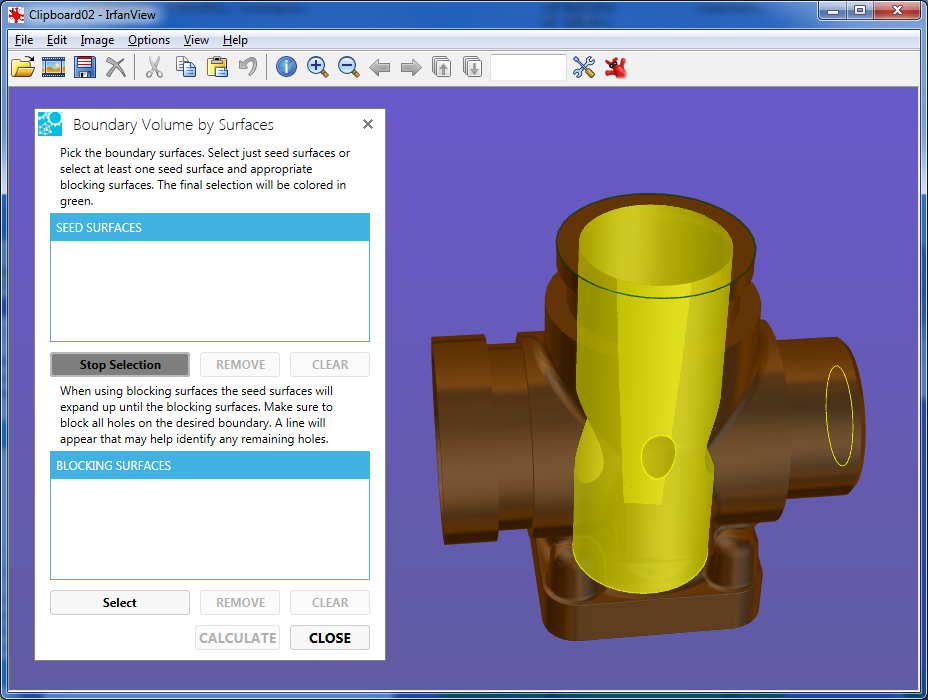Open the Properties/Settings tools icon
This screenshot has height=700, width=928.
[584, 67]
